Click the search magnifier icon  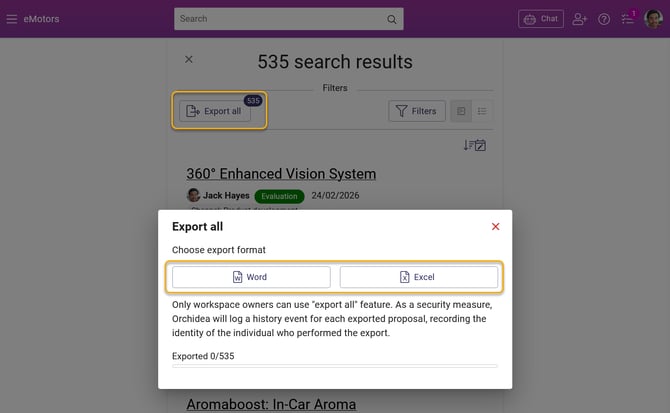coord(392,19)
